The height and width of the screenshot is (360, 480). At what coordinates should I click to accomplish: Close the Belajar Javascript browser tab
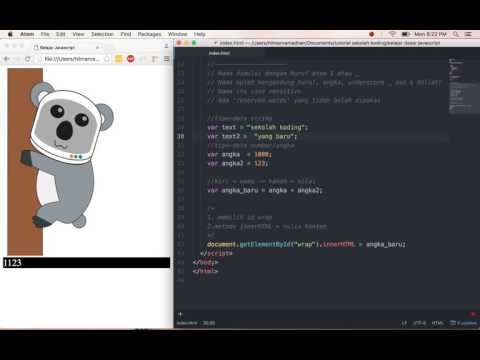click(x=97, y=48)
